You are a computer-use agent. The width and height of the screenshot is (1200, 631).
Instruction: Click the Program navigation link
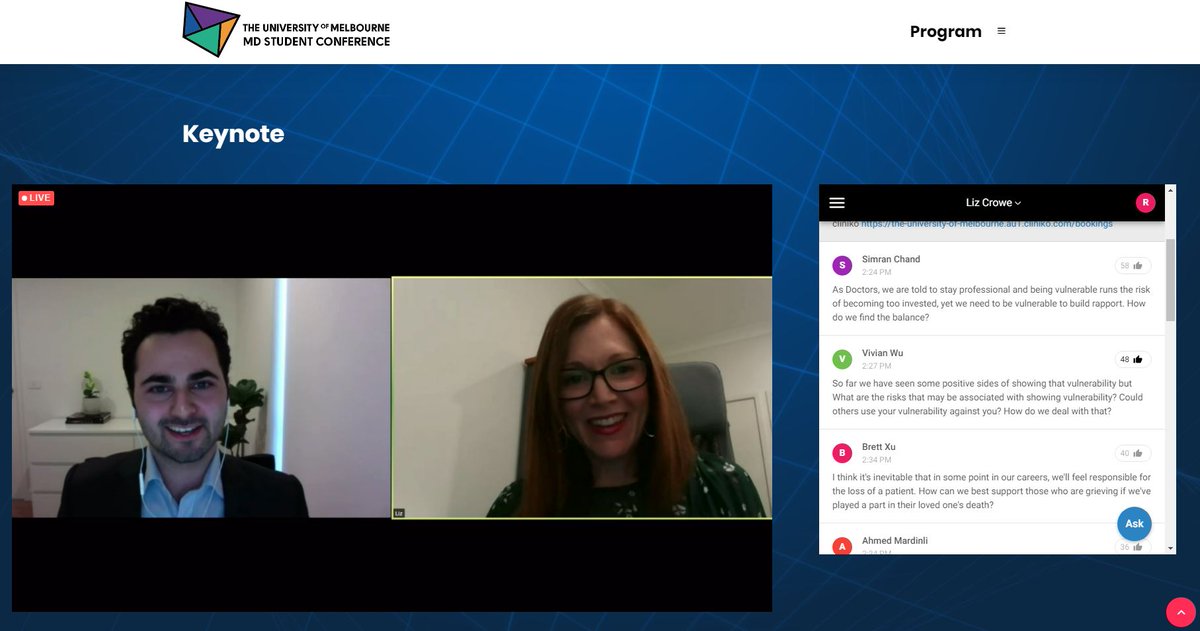point(945,31)
